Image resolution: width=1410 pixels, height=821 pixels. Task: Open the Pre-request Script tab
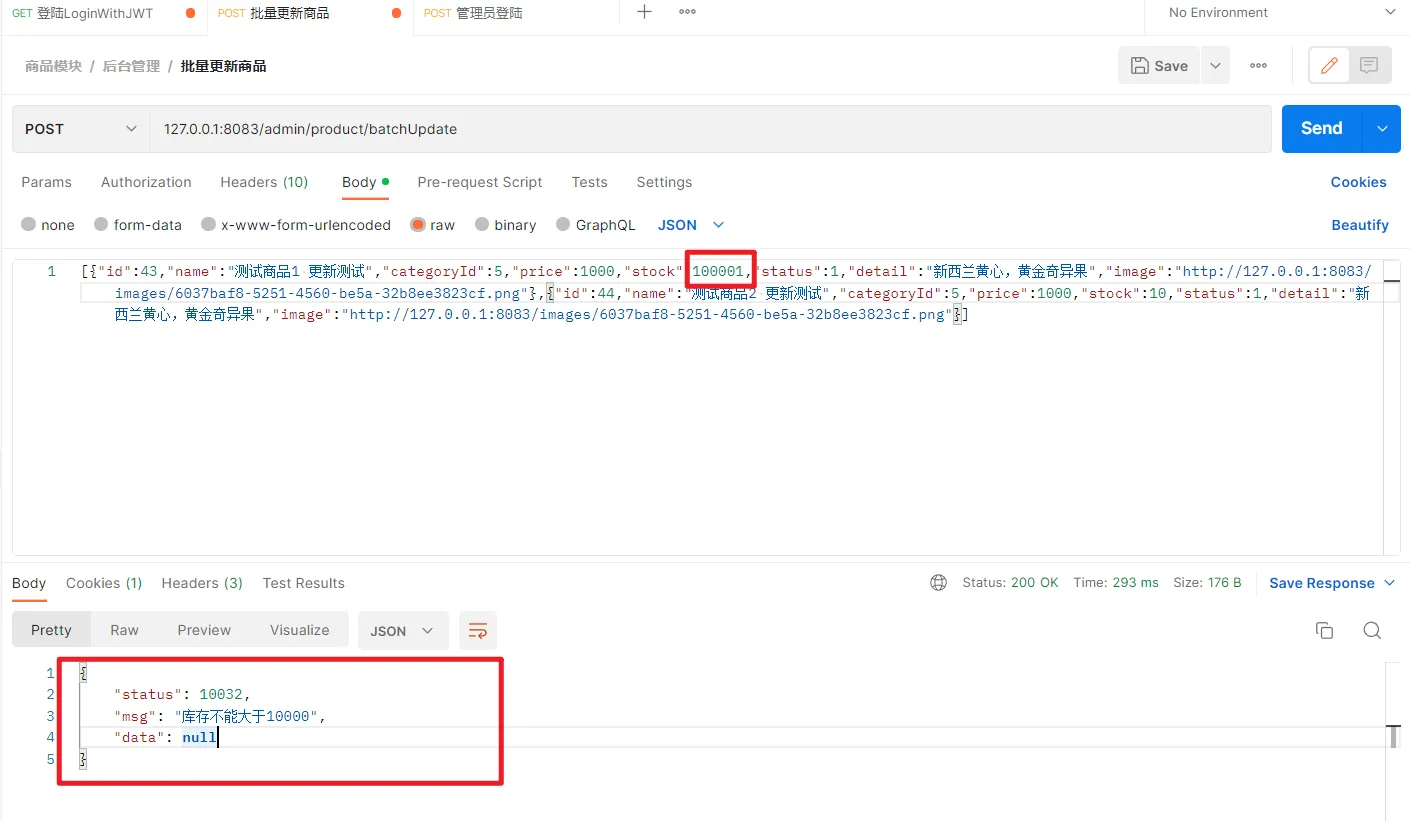[x=479, y=182]
